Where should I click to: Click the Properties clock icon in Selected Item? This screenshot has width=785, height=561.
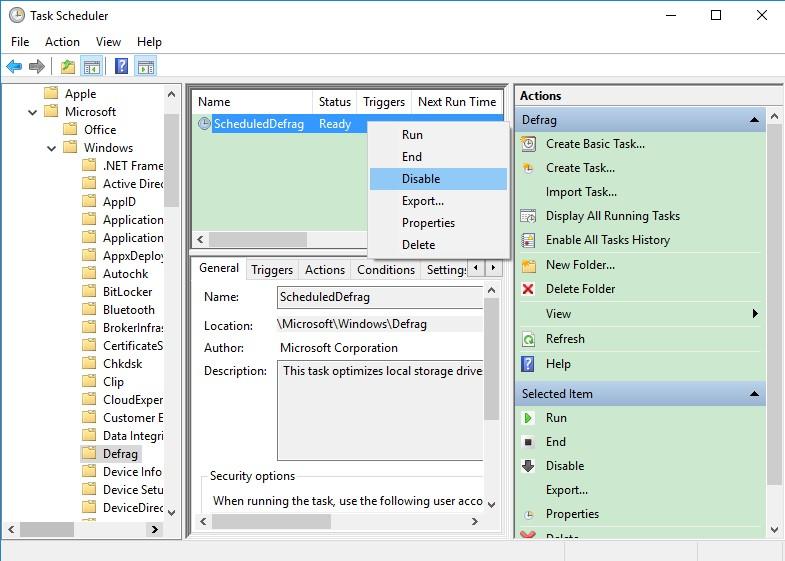tap(529, 514)
